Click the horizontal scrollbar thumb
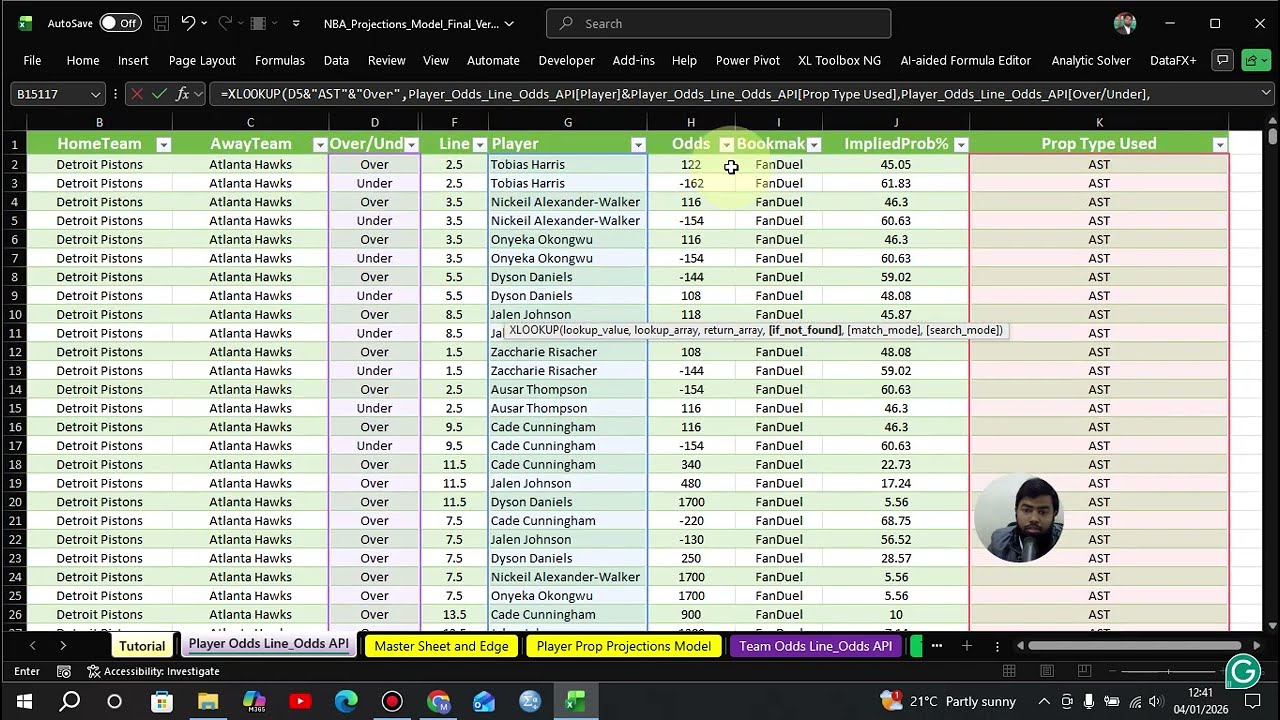Image resolution: width=1280 pixels, height=720 pixels. coord(1136,646)
